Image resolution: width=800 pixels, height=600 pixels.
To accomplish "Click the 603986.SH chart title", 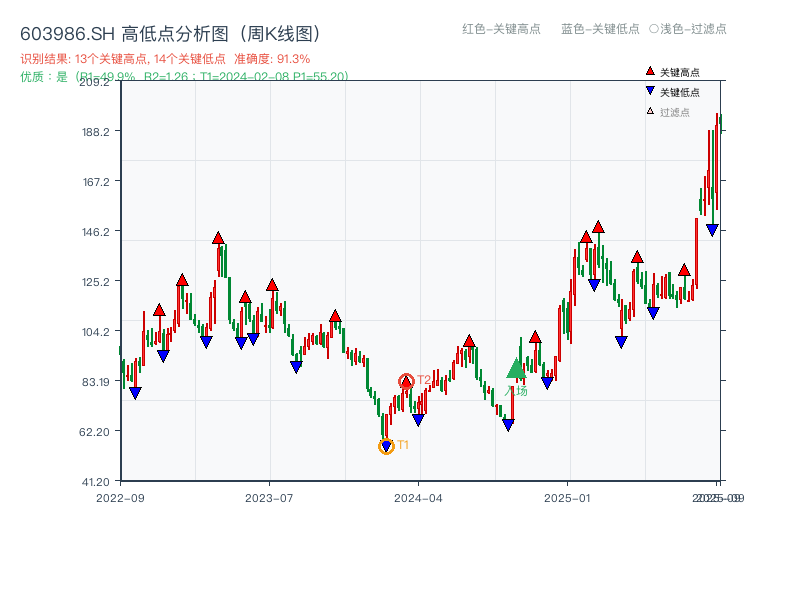I will [170, 31].
